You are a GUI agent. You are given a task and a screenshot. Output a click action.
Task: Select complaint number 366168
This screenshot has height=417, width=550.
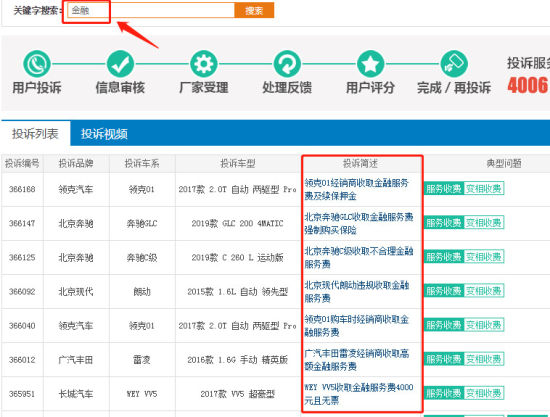click(22, 189)
